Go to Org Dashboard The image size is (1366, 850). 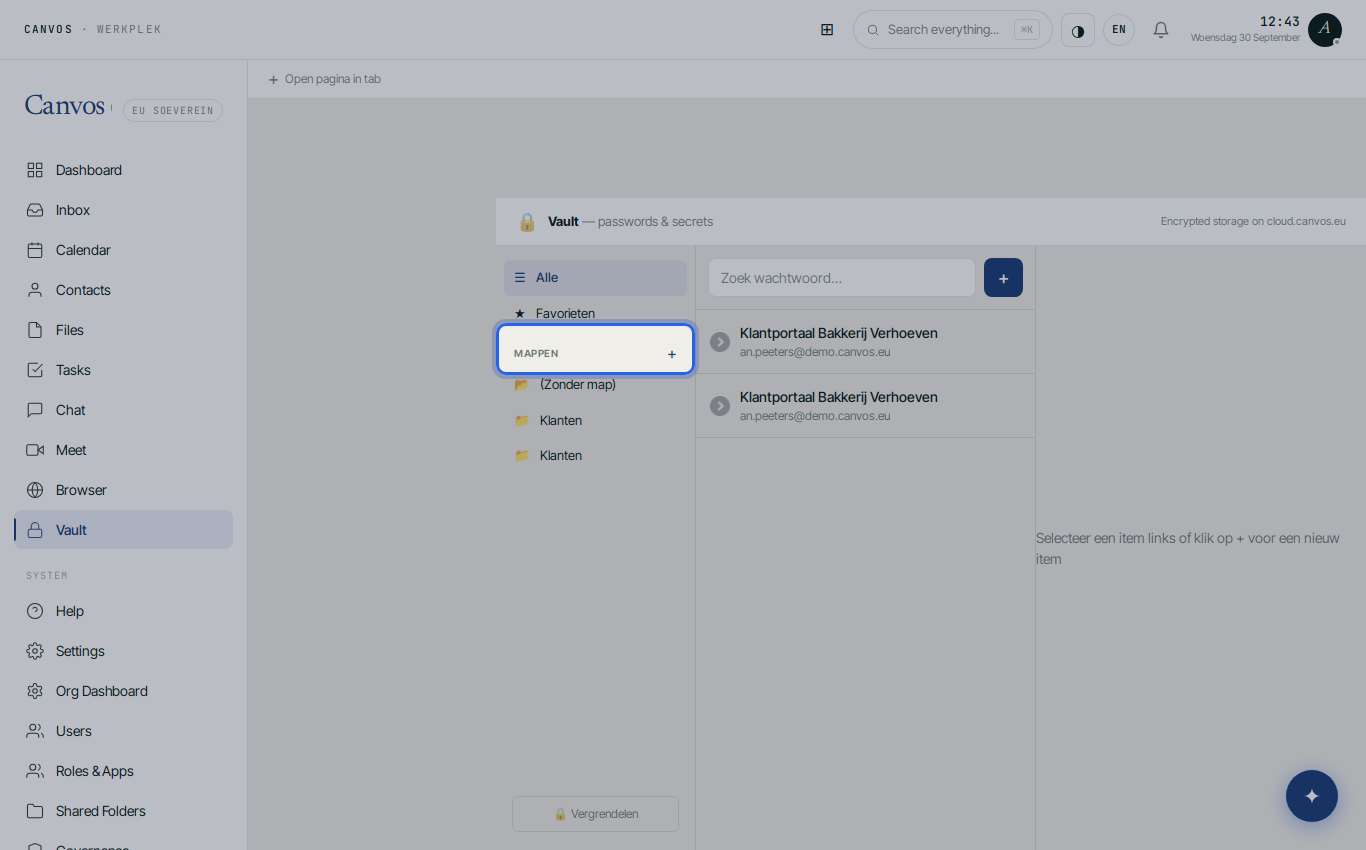click(x=123, y=691)
